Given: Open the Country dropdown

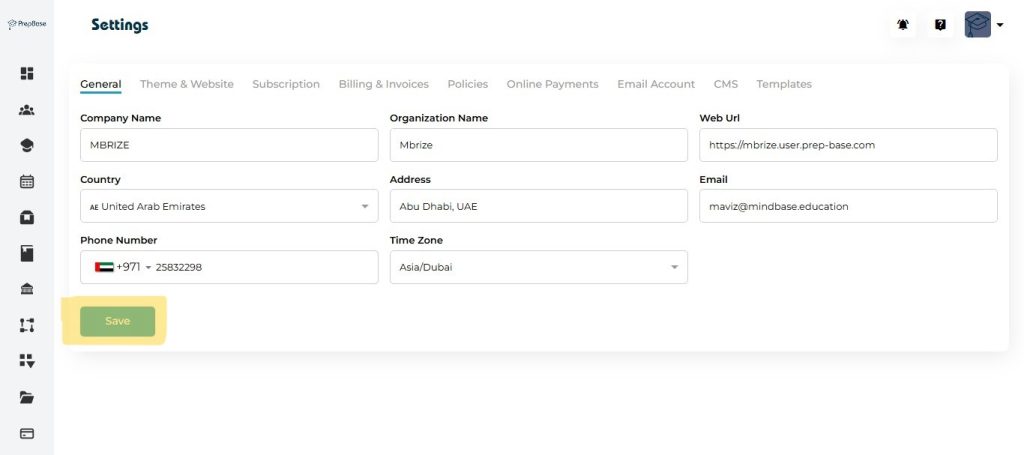Looking at the screenshot, I should [x=228, y=207].
